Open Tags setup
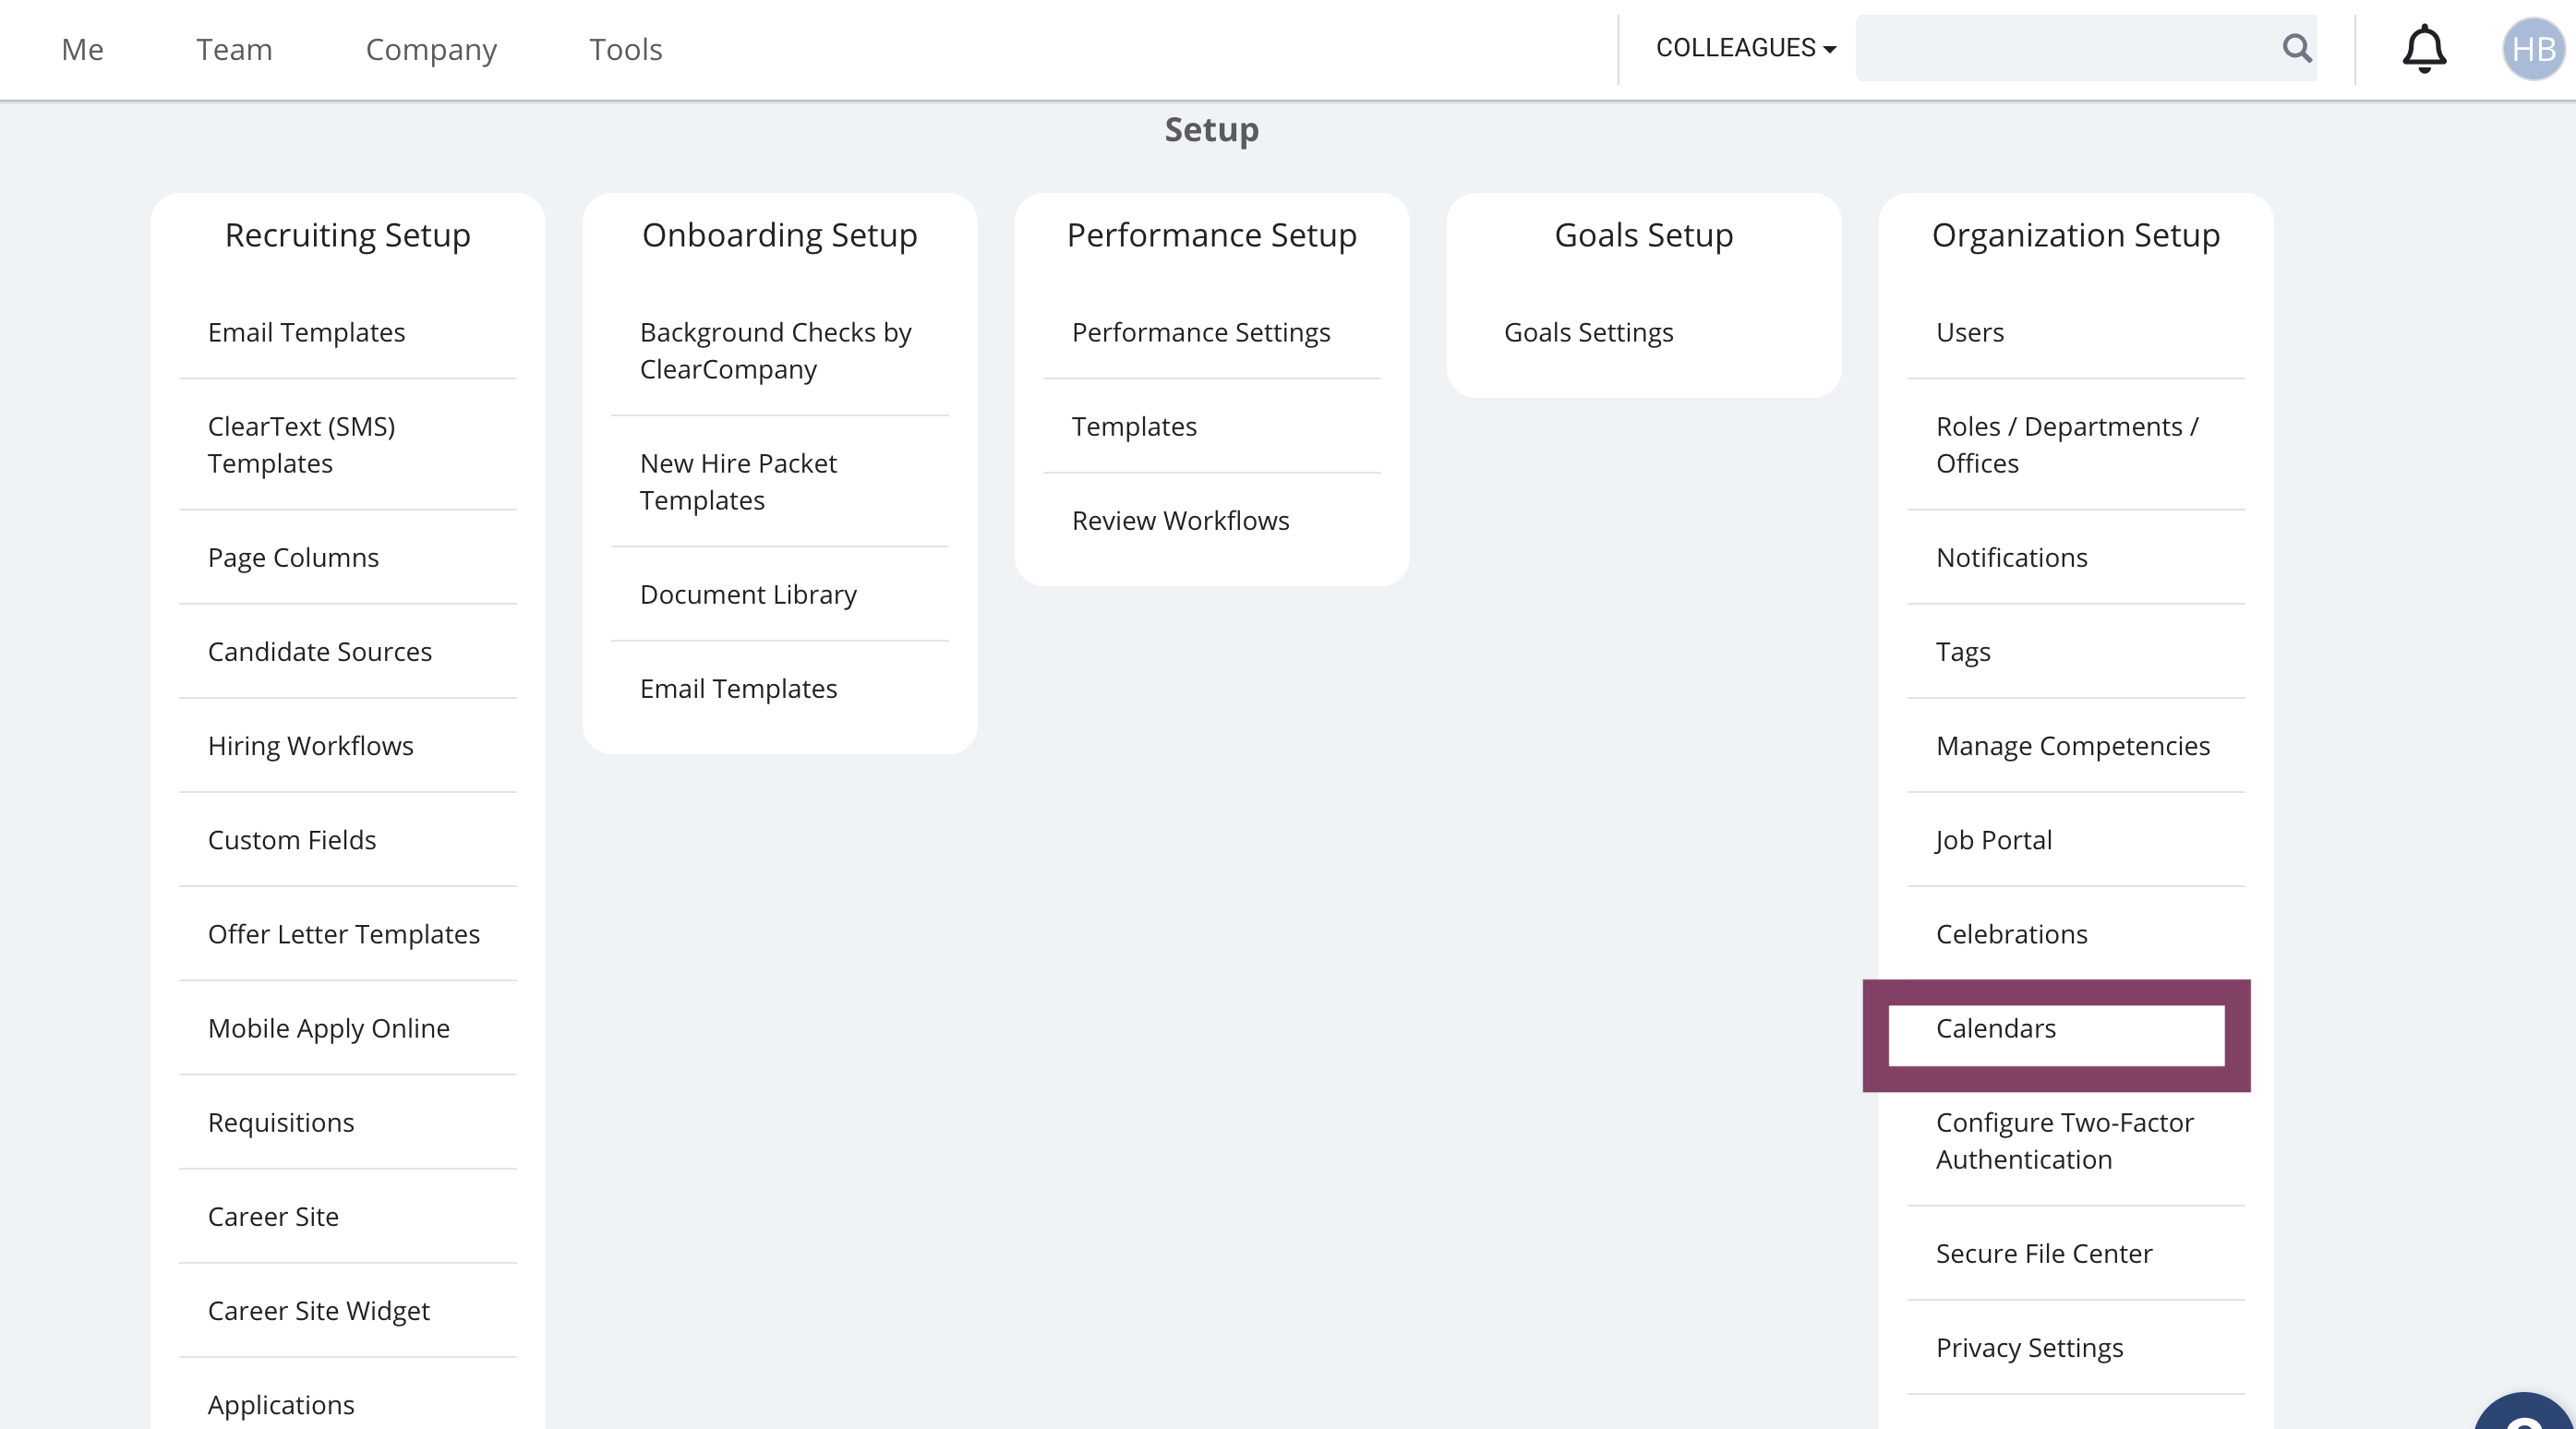 [x=1963, y=651]
